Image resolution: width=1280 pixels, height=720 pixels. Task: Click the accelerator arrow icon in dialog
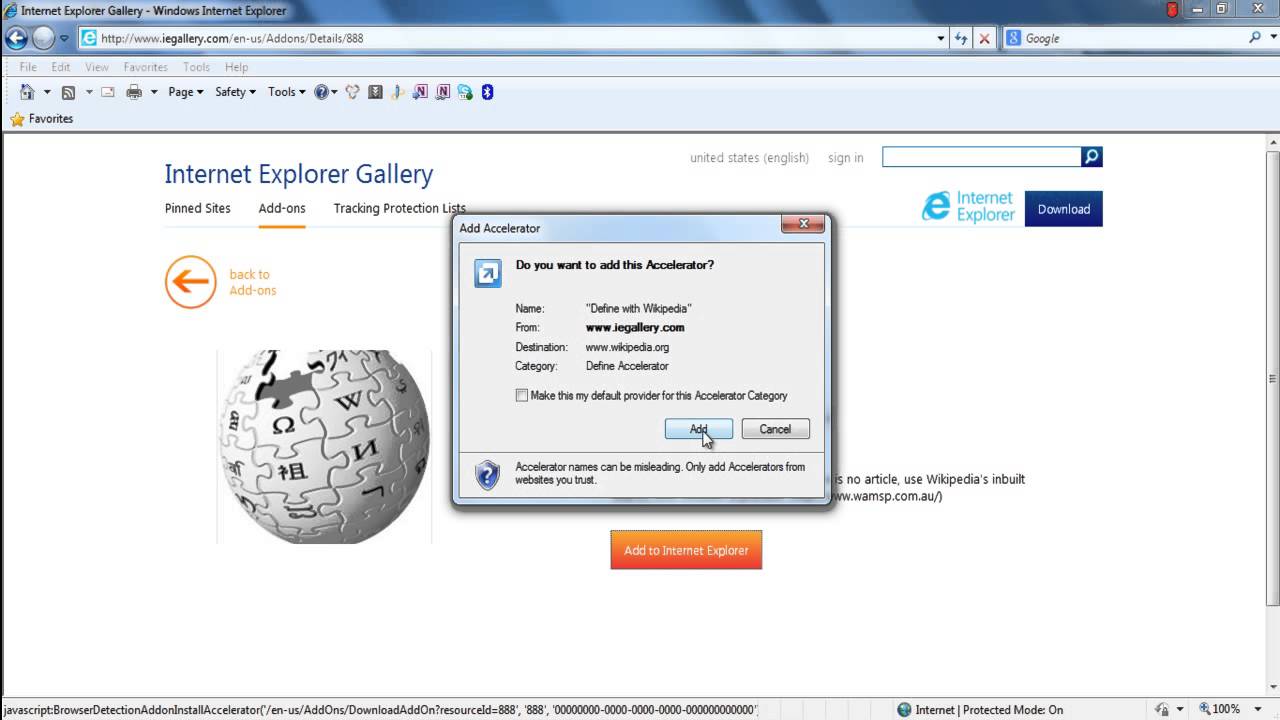click(x=488, y=273)
